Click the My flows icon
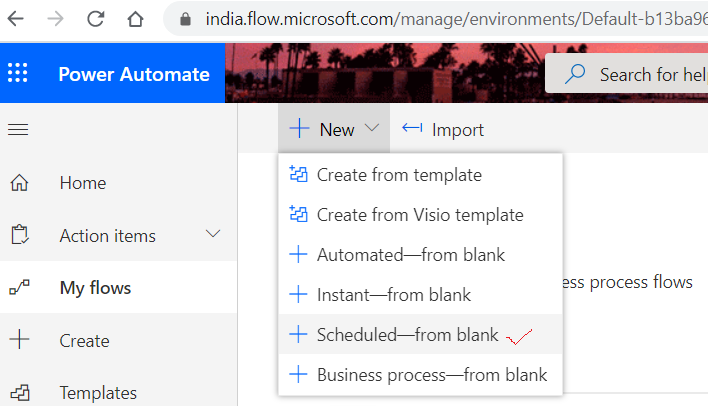This screenshot has width=708, height=406. 18,288
